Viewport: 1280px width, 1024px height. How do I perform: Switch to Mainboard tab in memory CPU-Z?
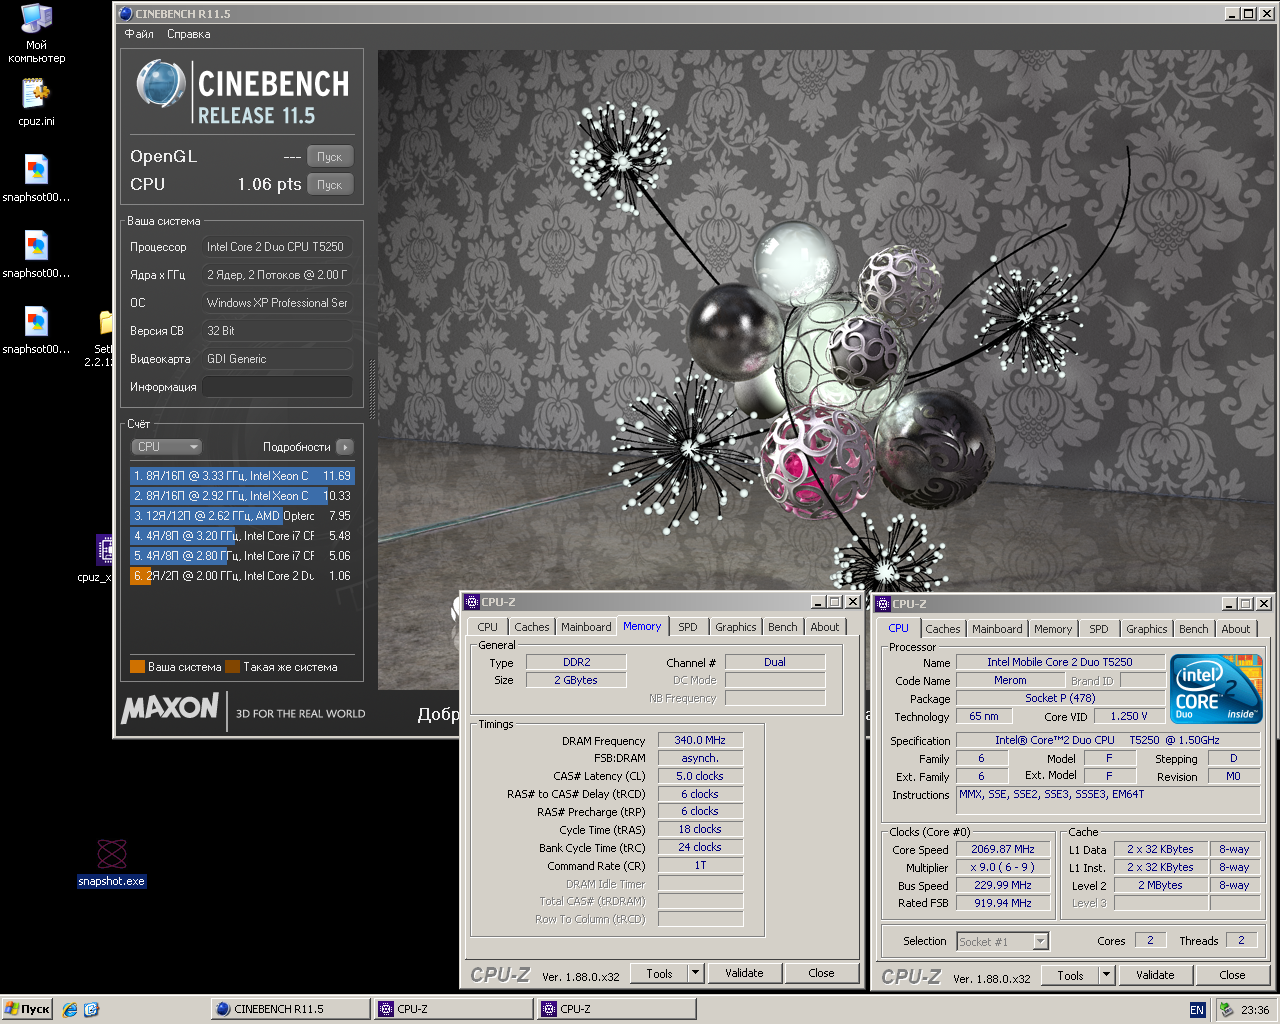point(586,627)
